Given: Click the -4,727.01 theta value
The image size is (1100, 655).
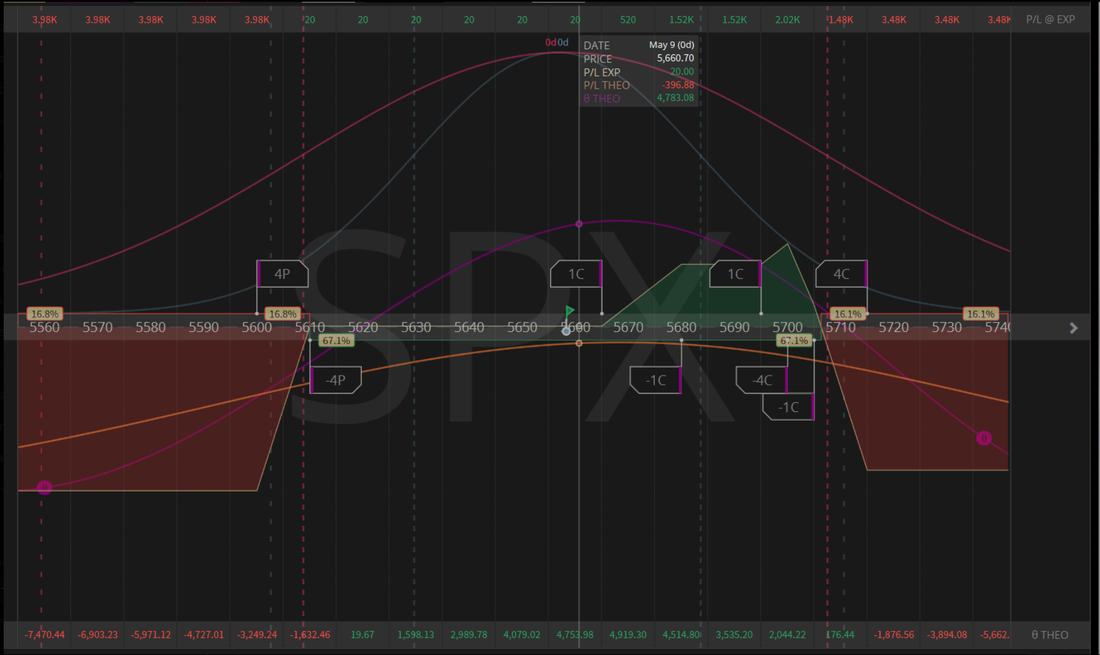Looking at the screenshot, I should 203,635.
